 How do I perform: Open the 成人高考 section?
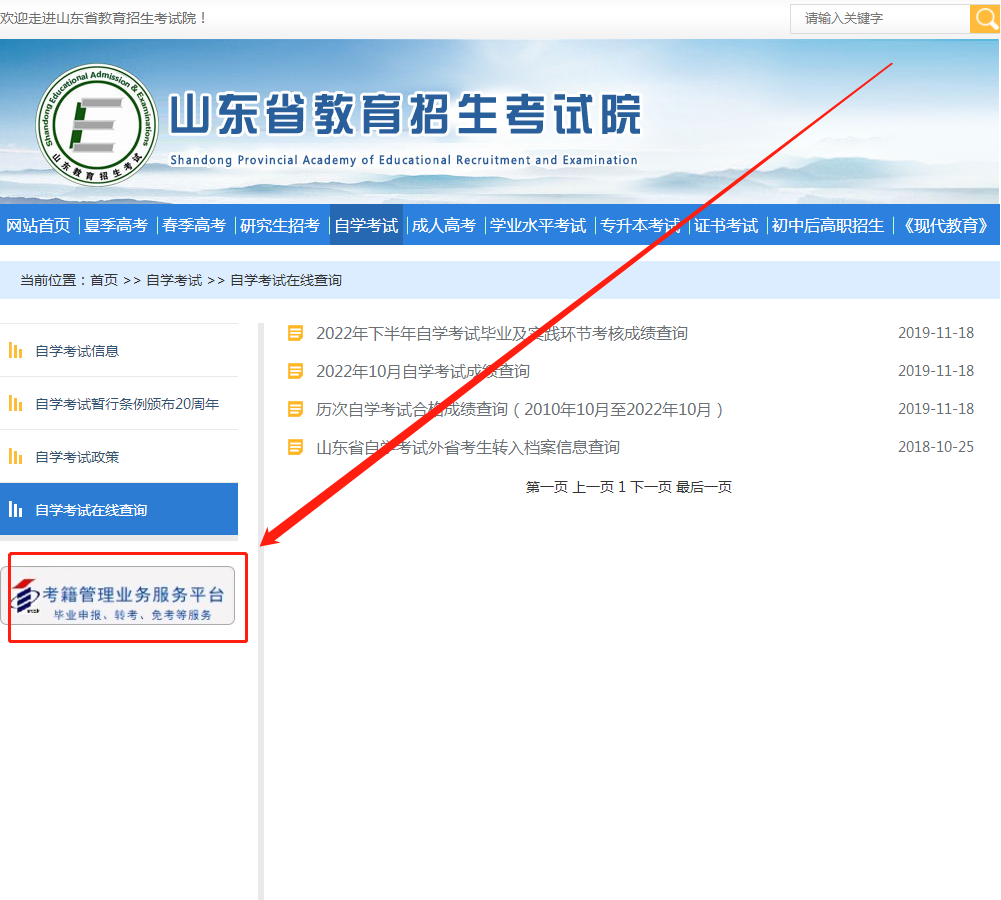[444, 225]
